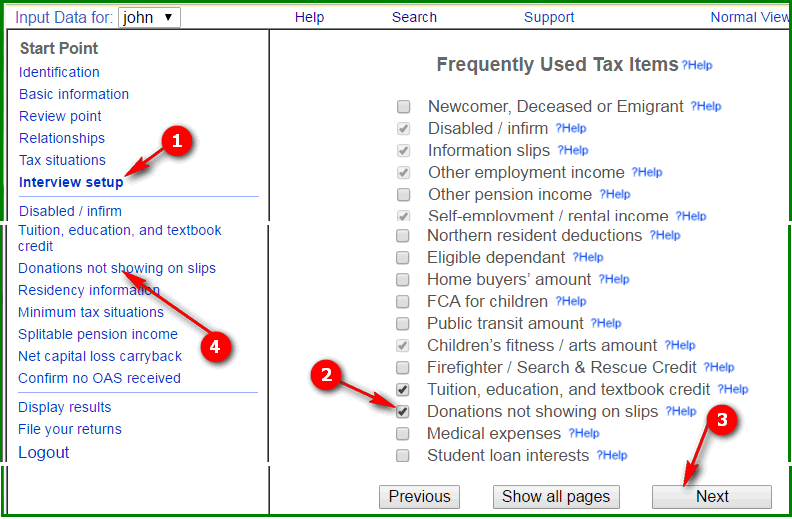This screenshot has height=519, width=792.
Task: Open ?Help for Northern resident deductions
Action: coord(665,236)
